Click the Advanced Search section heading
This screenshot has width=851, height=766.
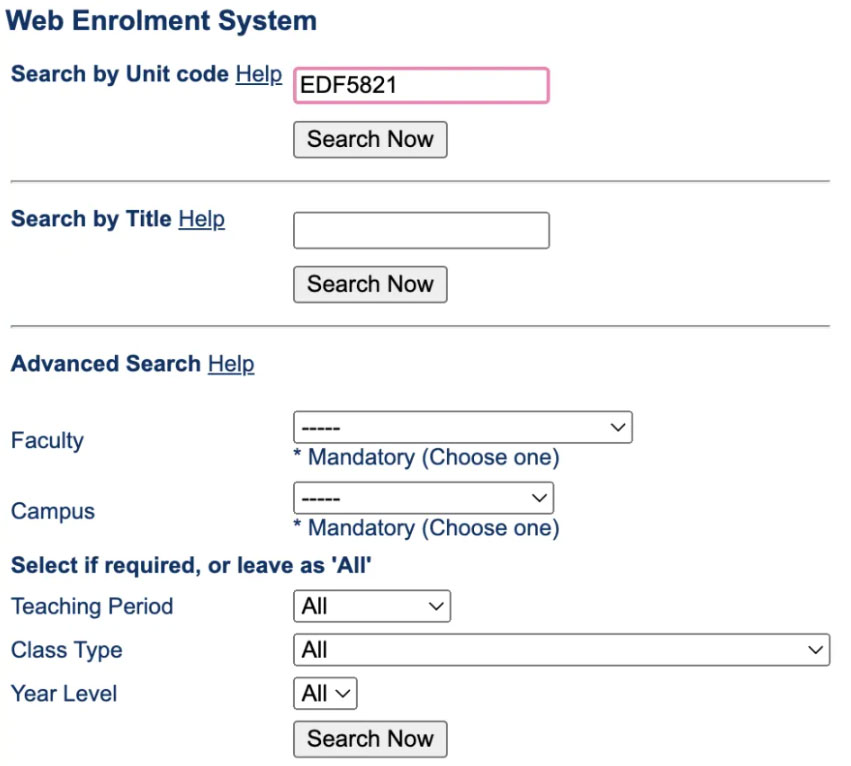[105, 364]
